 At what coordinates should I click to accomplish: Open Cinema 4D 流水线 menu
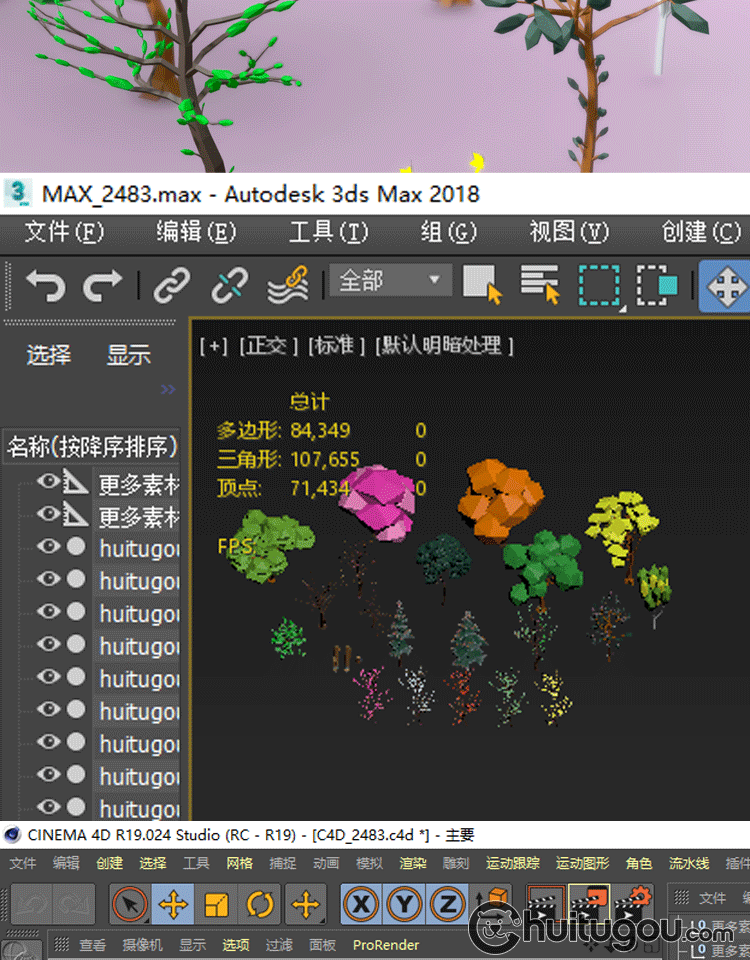[x=689, y=863]
